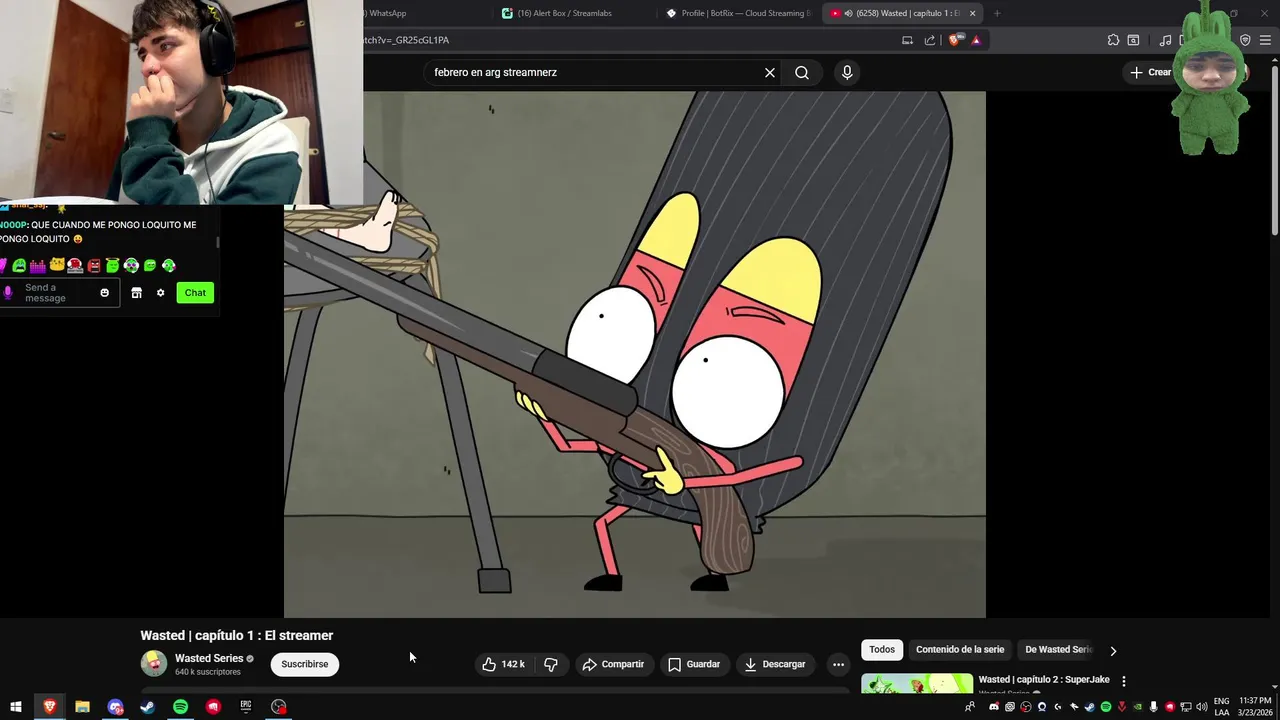Click the Compartir share button
The height and width of the screenshot is (720, 1280).
(x=614, y=664)
